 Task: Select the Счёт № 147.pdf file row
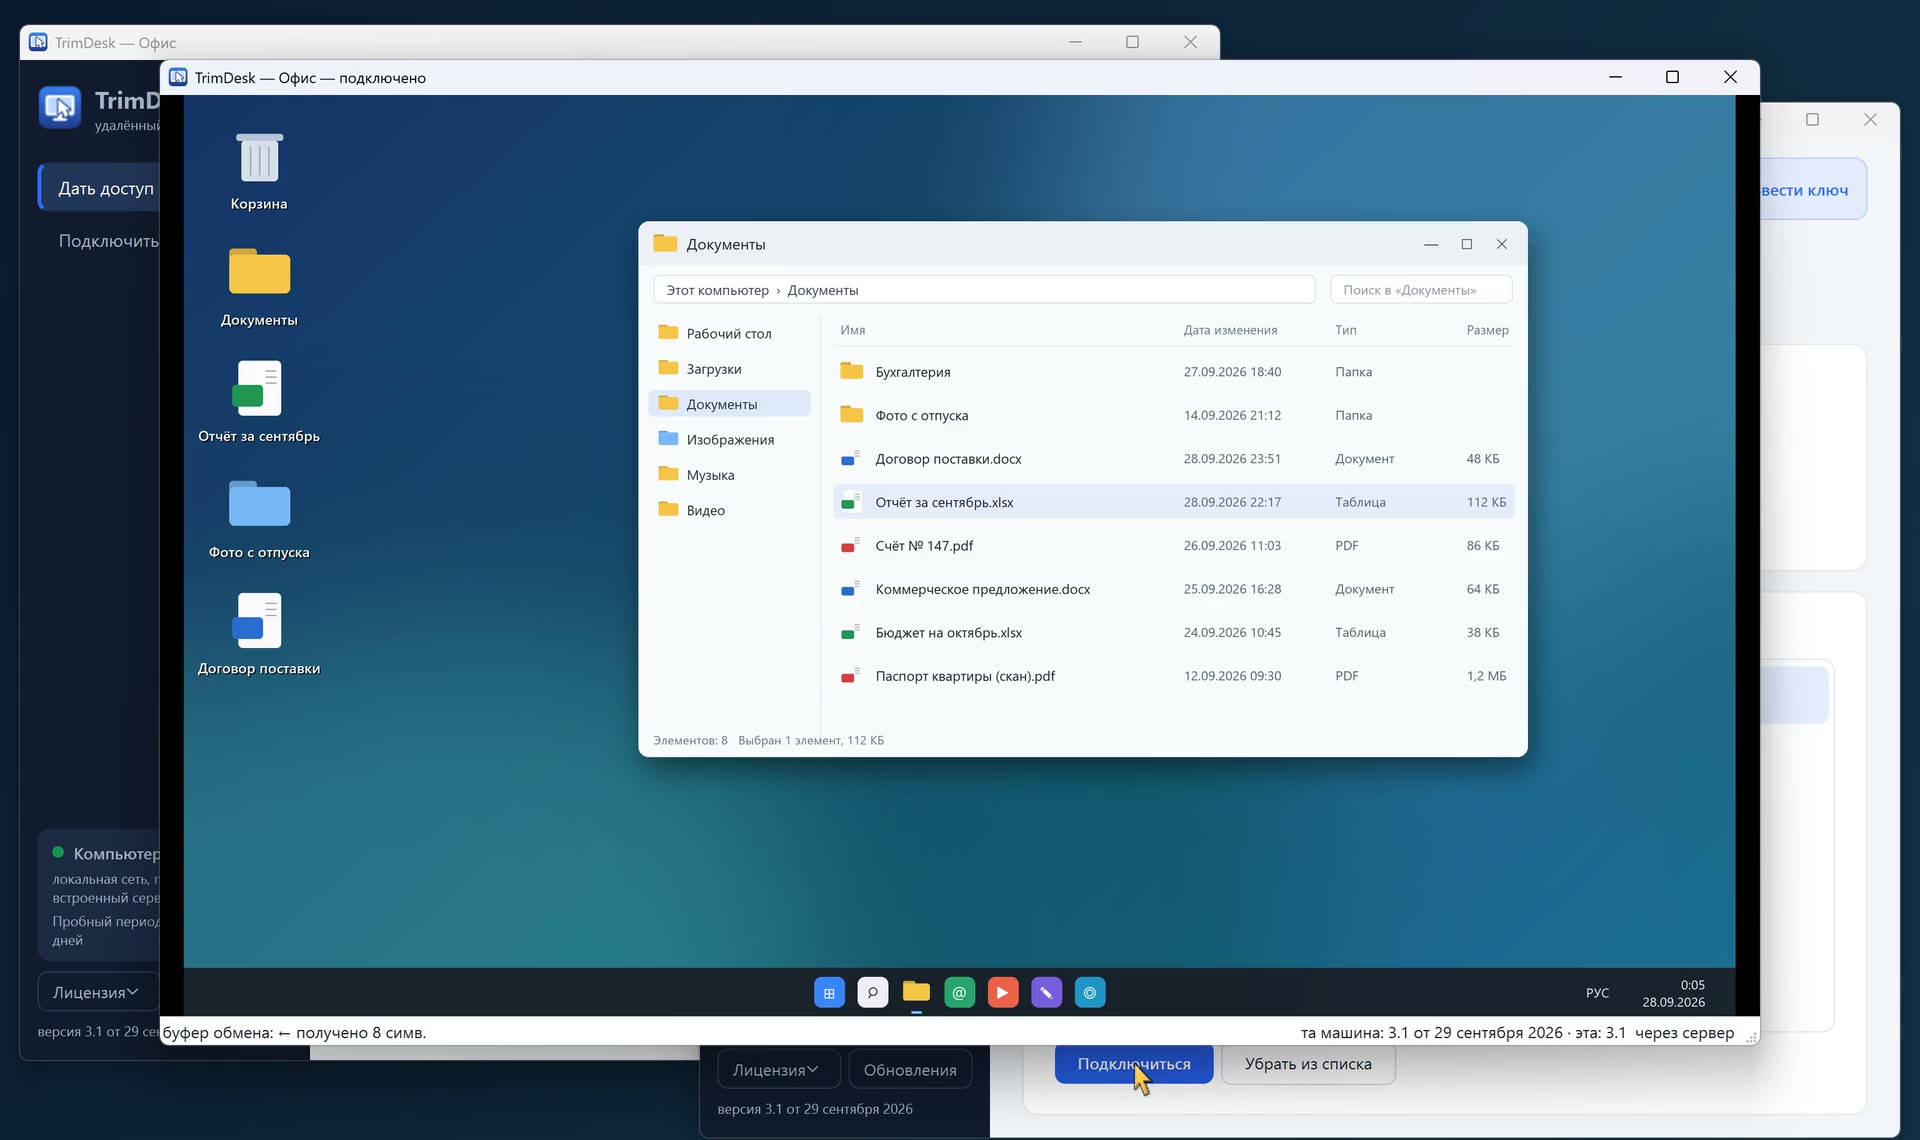pos(1173,546)
